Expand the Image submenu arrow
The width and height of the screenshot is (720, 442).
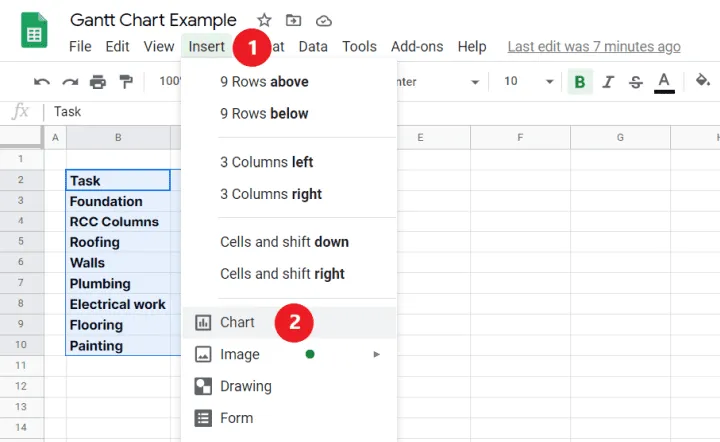[x=377, y=354]
